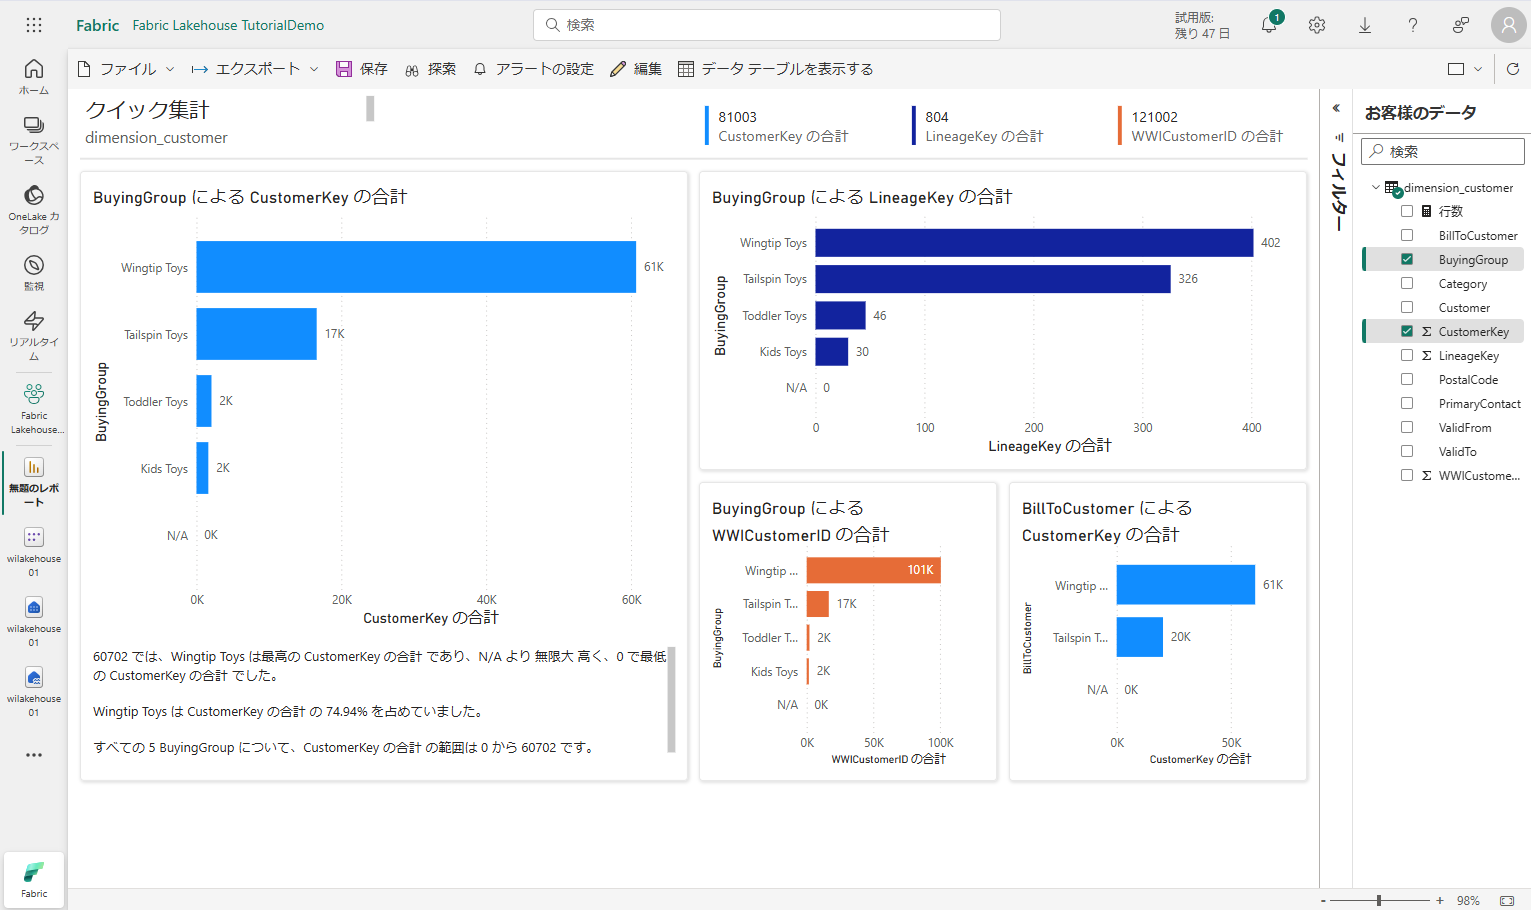
Task: Click the zoom slider in status bar
Action: coord(1379,900)
